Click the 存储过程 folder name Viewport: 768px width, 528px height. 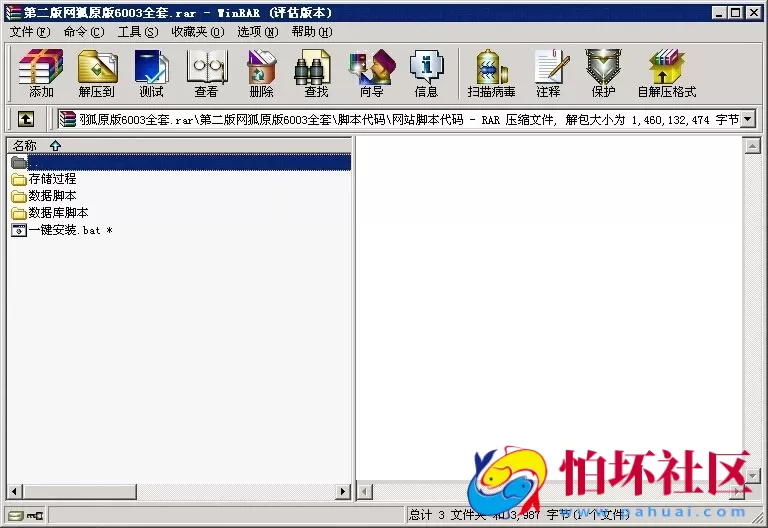pyautogui.click(x=52, y=179)
